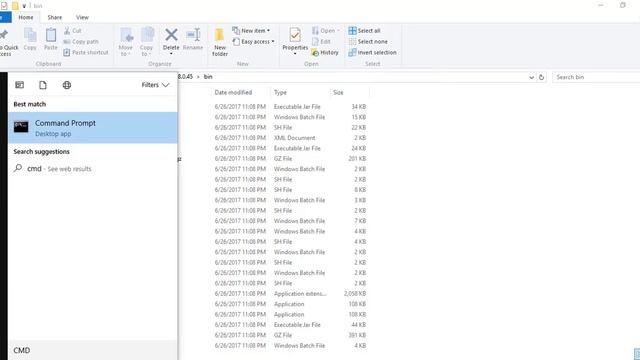Viewport: 640px width, 360px height.
Task: Click the Delete icon
Action: coord(171,35)
